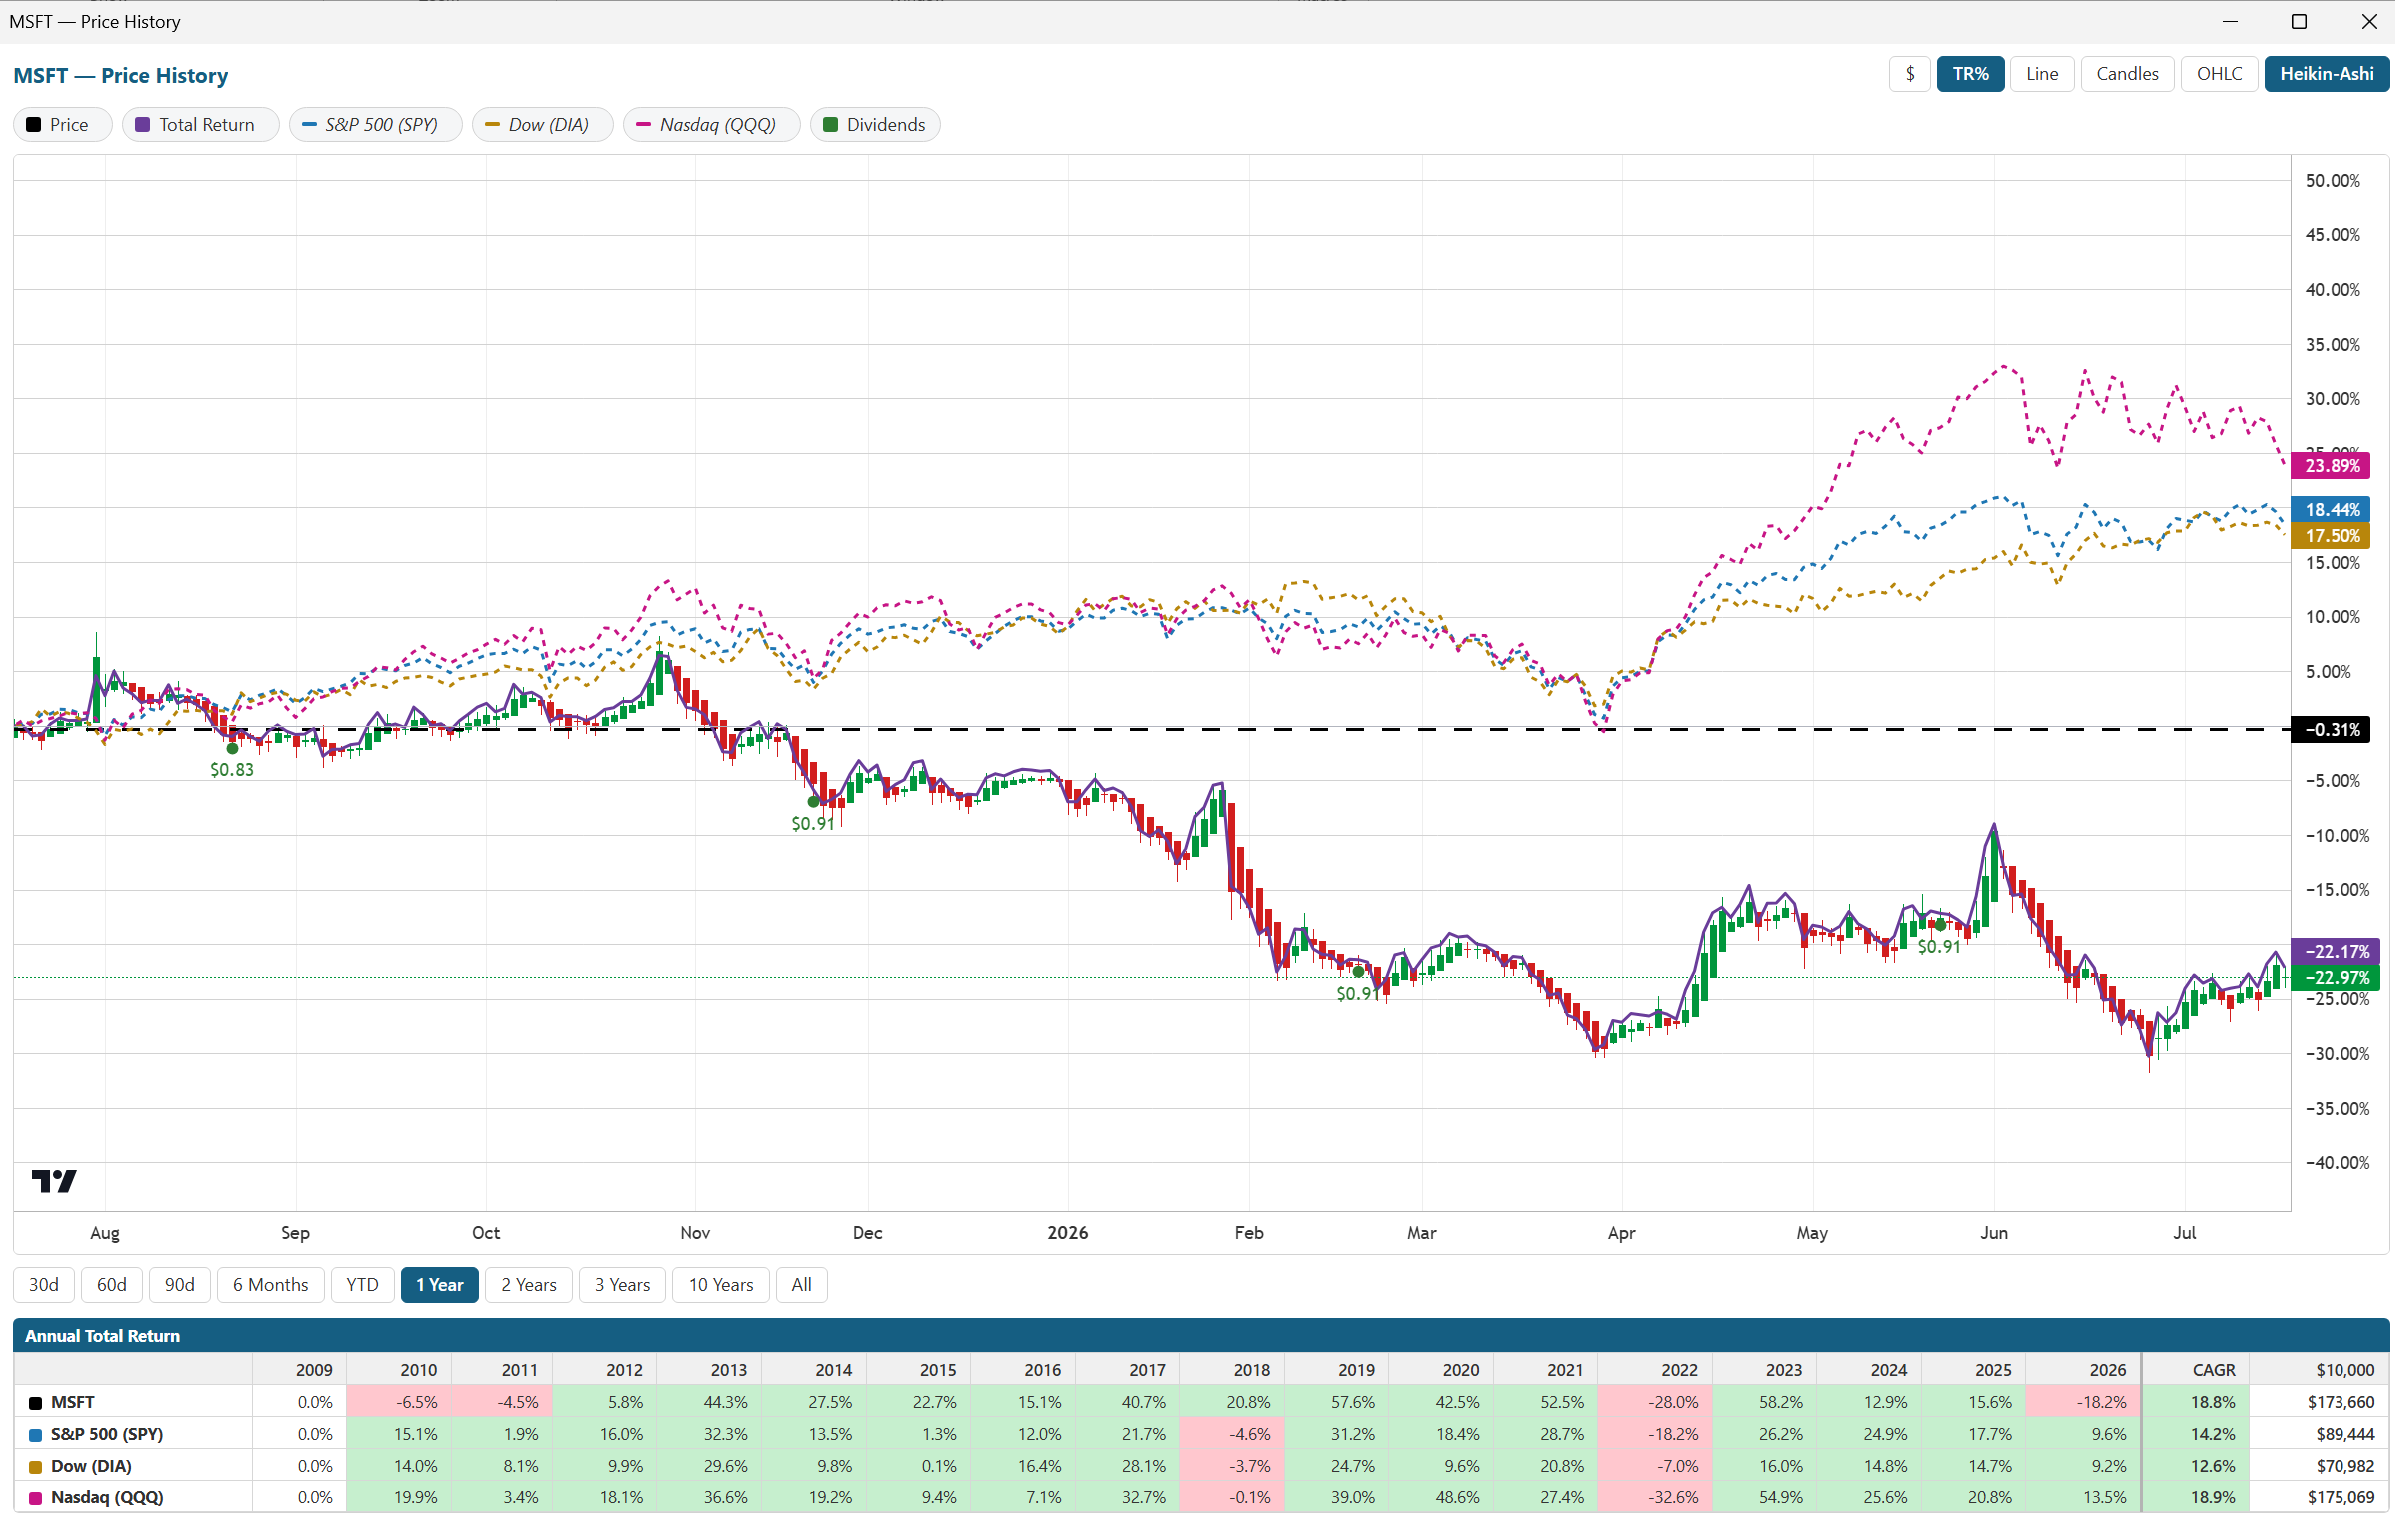Click the $0.83 dividend marker dot

(x=232, y=748)
